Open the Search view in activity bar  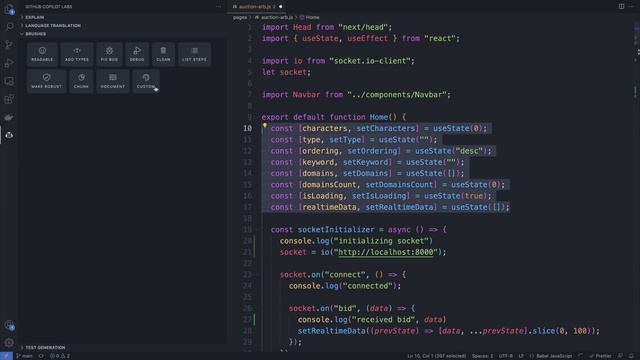pyautogui.click(x=9, y=27)
